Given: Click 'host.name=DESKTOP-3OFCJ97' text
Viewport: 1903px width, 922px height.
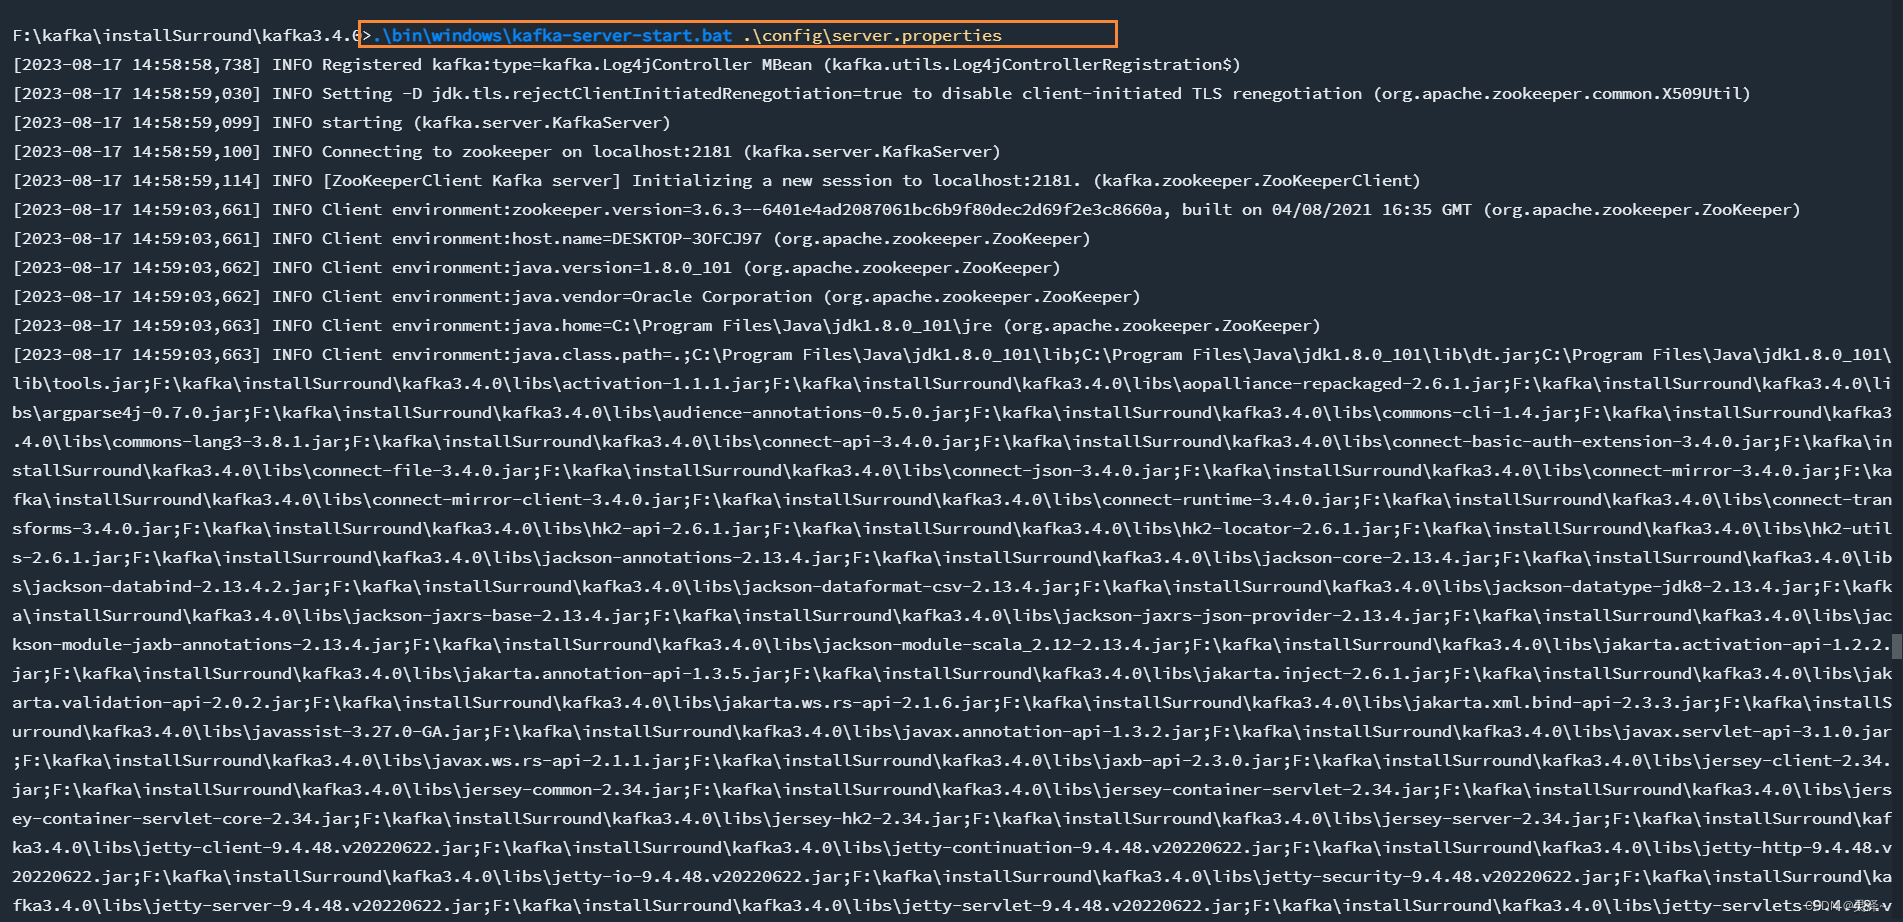Looking at the screenshot, I should pyautogui.click(x=637, y=239).
